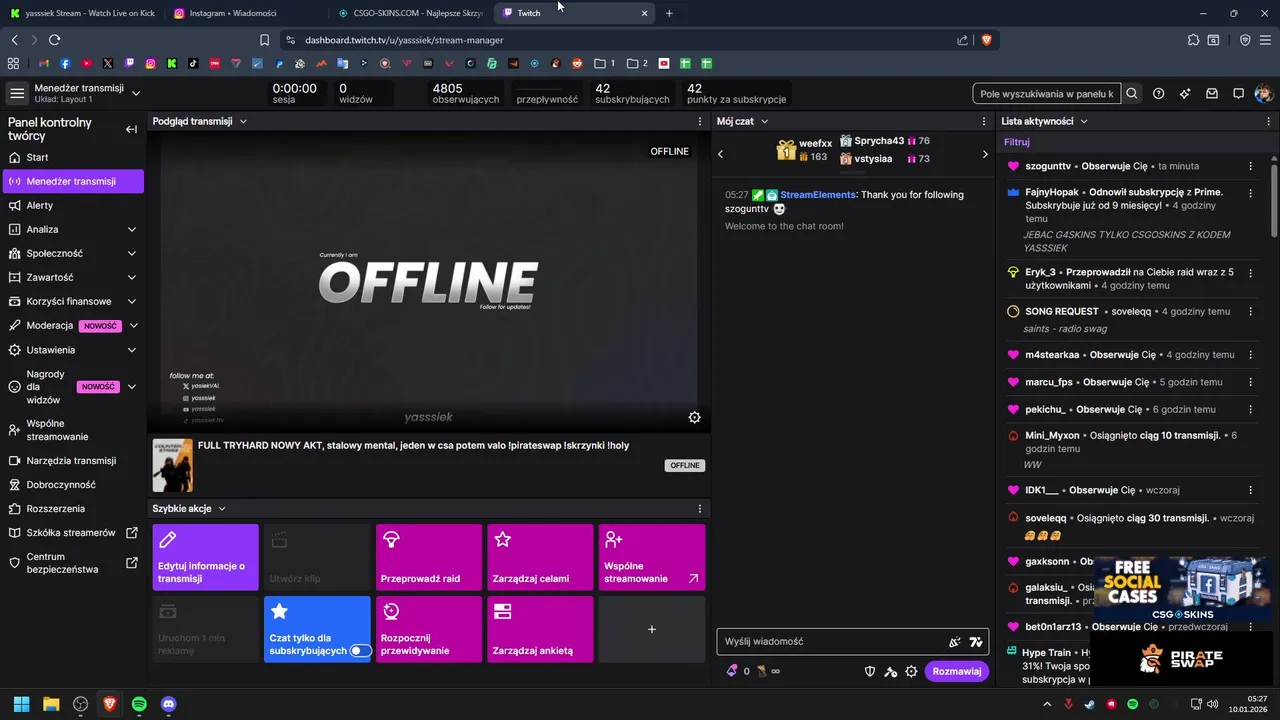The height and width of the screenshot is (720, 1280).
Task: Click the Filtruj link in activity list
Action: 1016,142
